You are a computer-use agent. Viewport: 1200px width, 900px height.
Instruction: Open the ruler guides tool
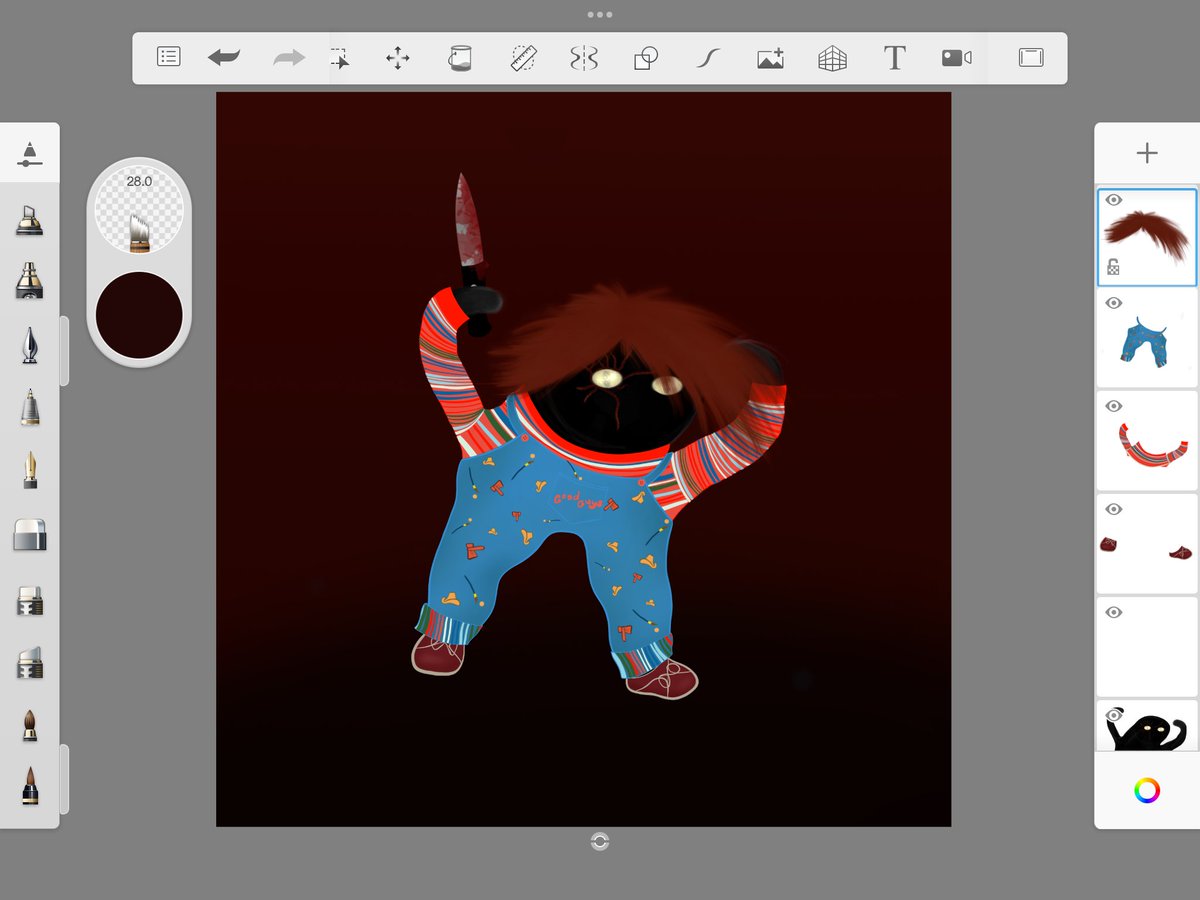click(x=522, y=58)
